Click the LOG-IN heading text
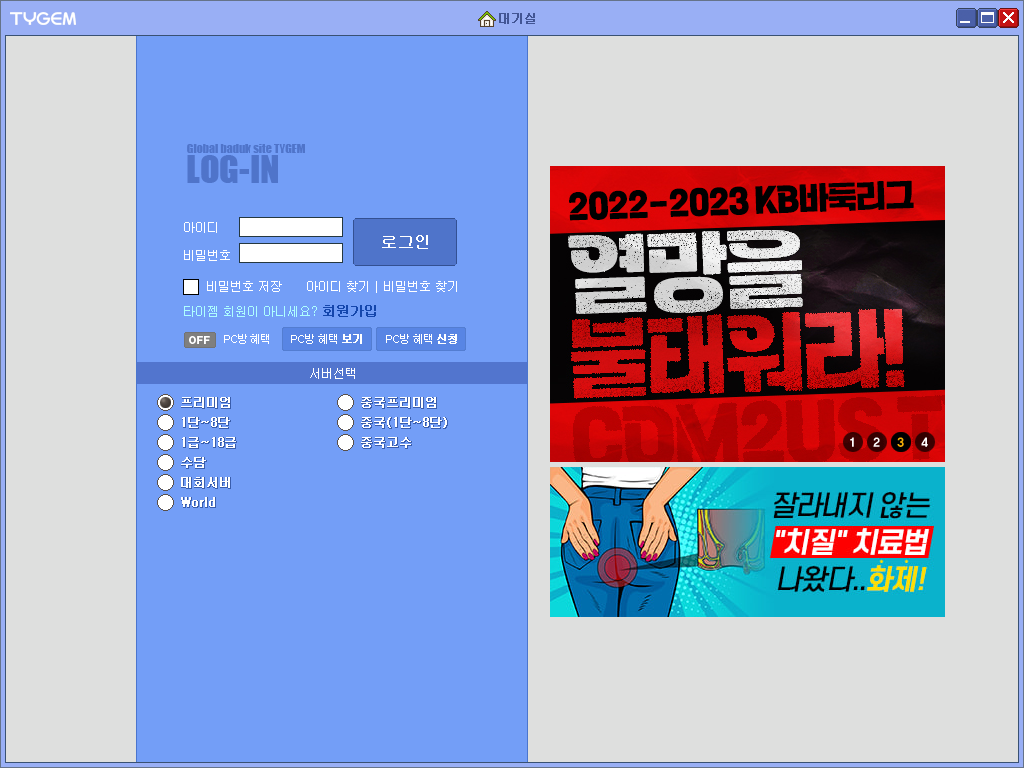 232,170
